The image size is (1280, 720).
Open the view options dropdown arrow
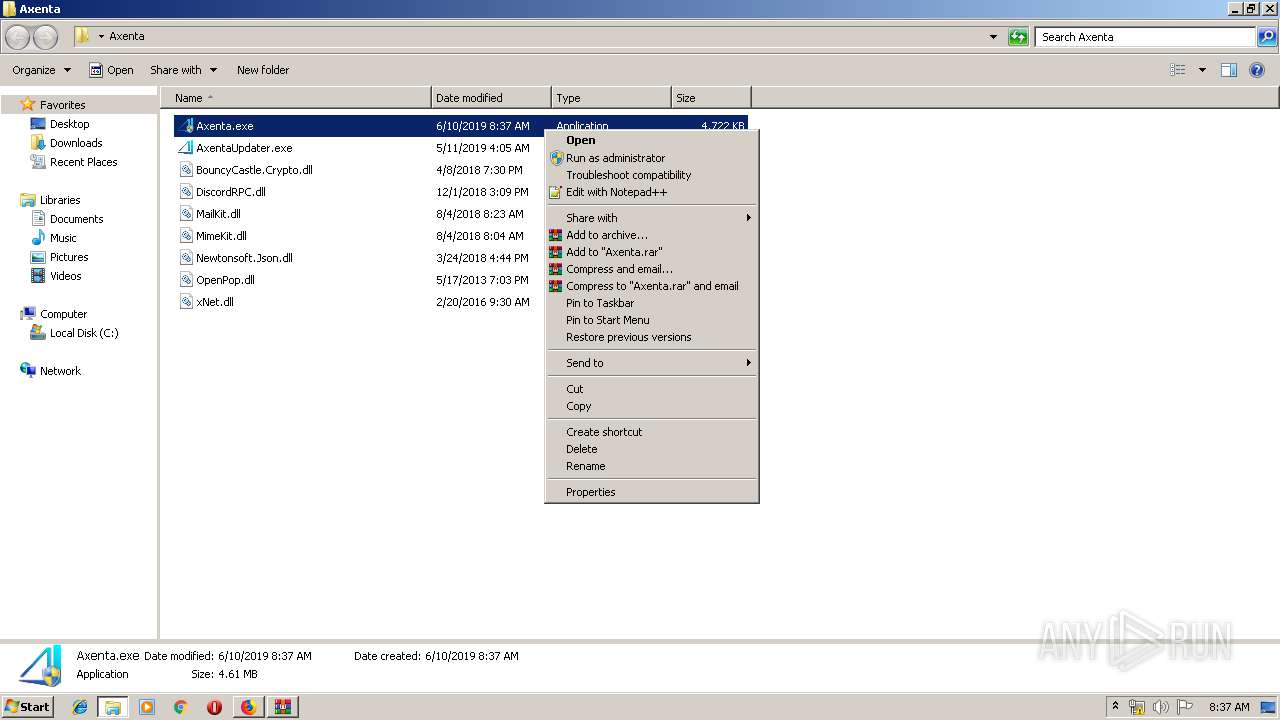(x=1202, y=70)
